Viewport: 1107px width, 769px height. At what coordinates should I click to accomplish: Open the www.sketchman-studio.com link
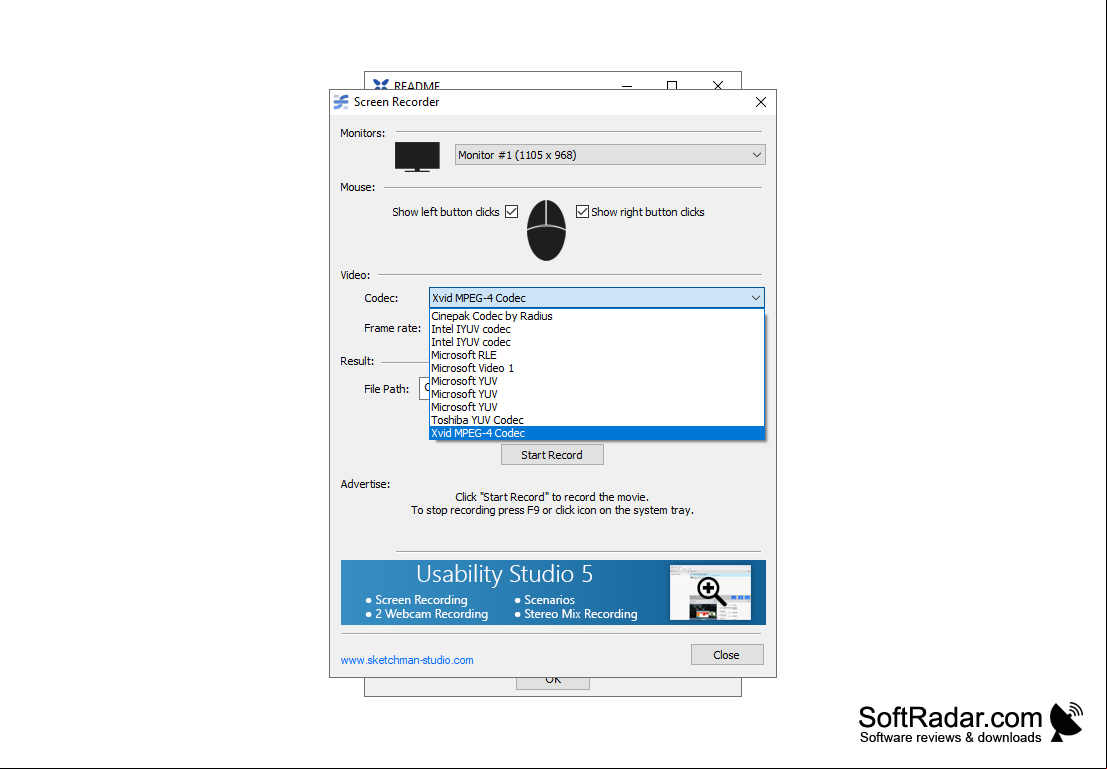pyautogui.click(x=407, y=660)
